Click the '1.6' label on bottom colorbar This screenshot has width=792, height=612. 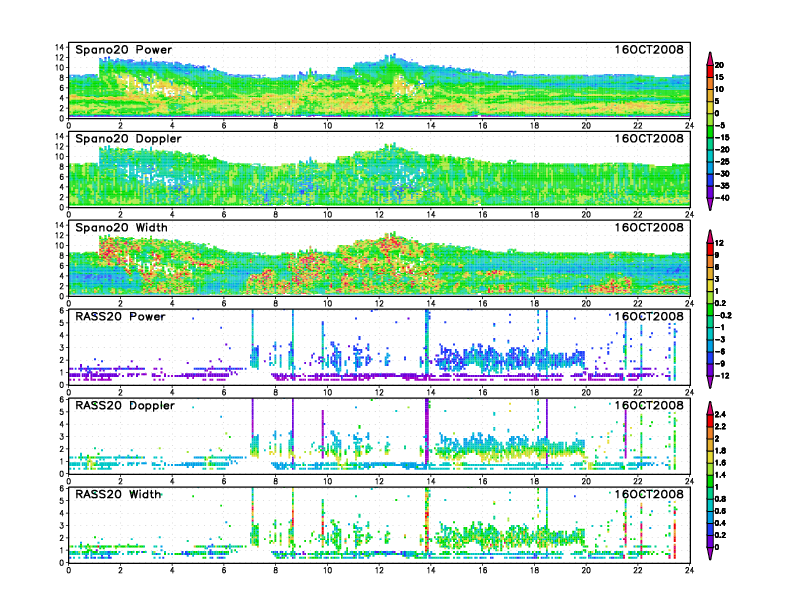coord(720,463)
